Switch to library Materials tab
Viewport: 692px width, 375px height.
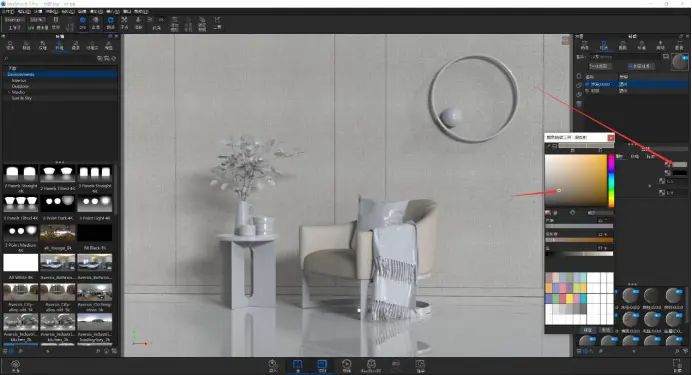[10, 45]
